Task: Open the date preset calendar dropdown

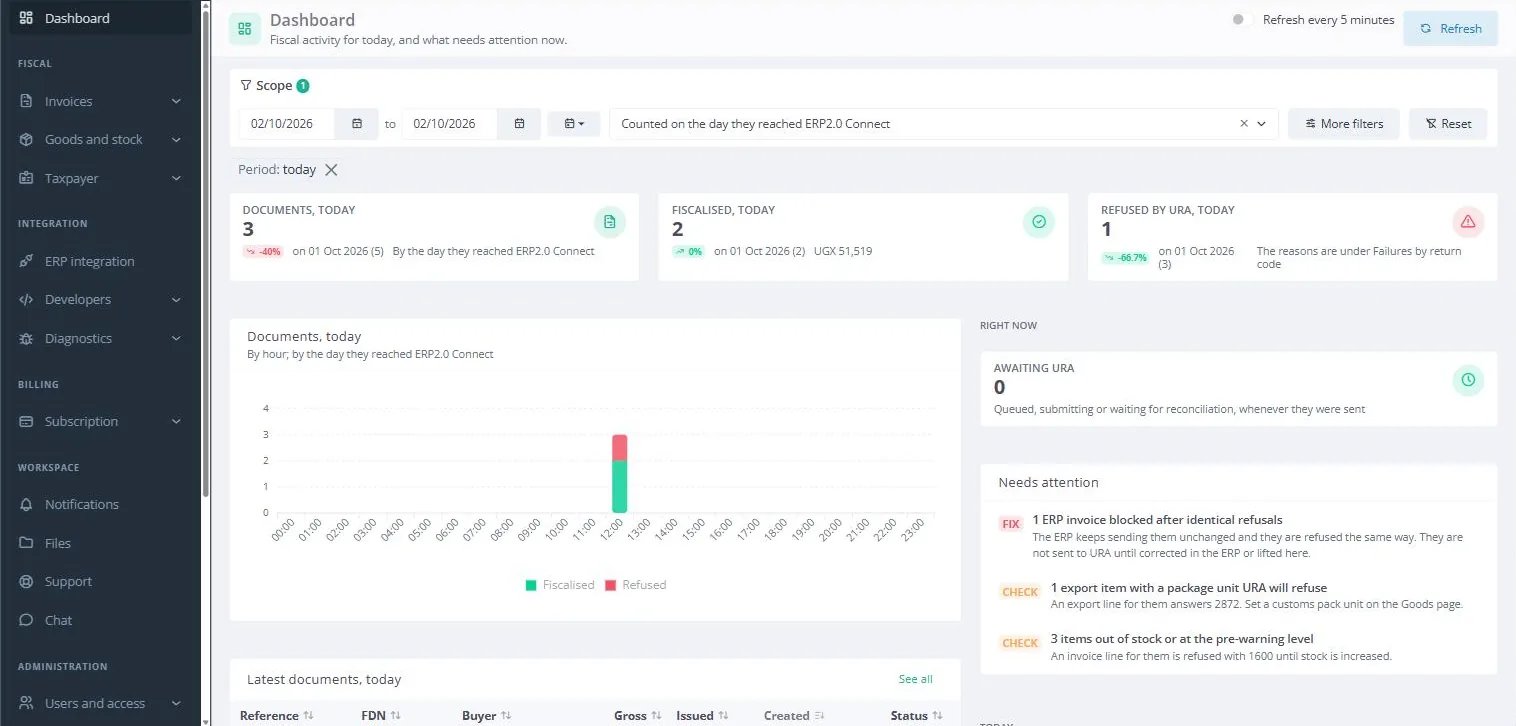Action: click(x=574, y=124)
